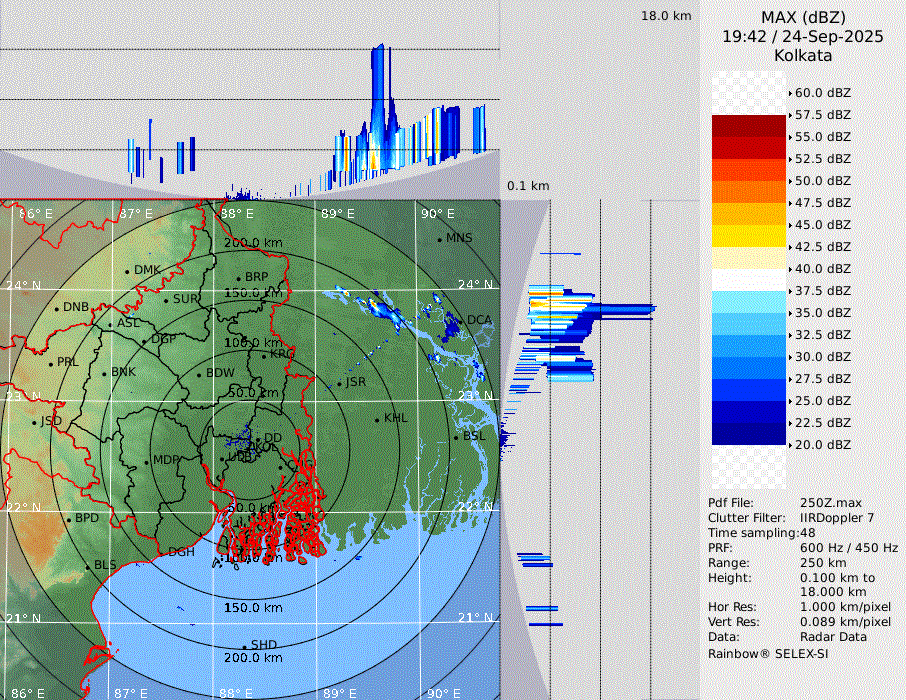Click the Rainbow SELEX-SI text
The height and width of the screenshot is (700, 906).
[x=768, y=653]
